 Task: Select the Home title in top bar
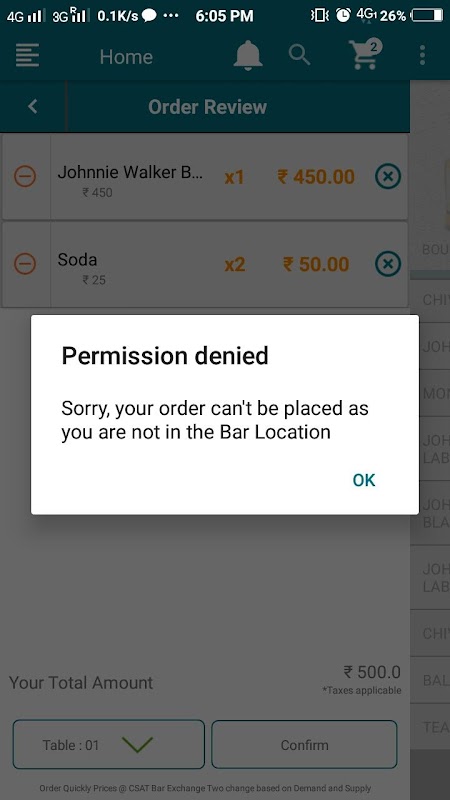126,57
